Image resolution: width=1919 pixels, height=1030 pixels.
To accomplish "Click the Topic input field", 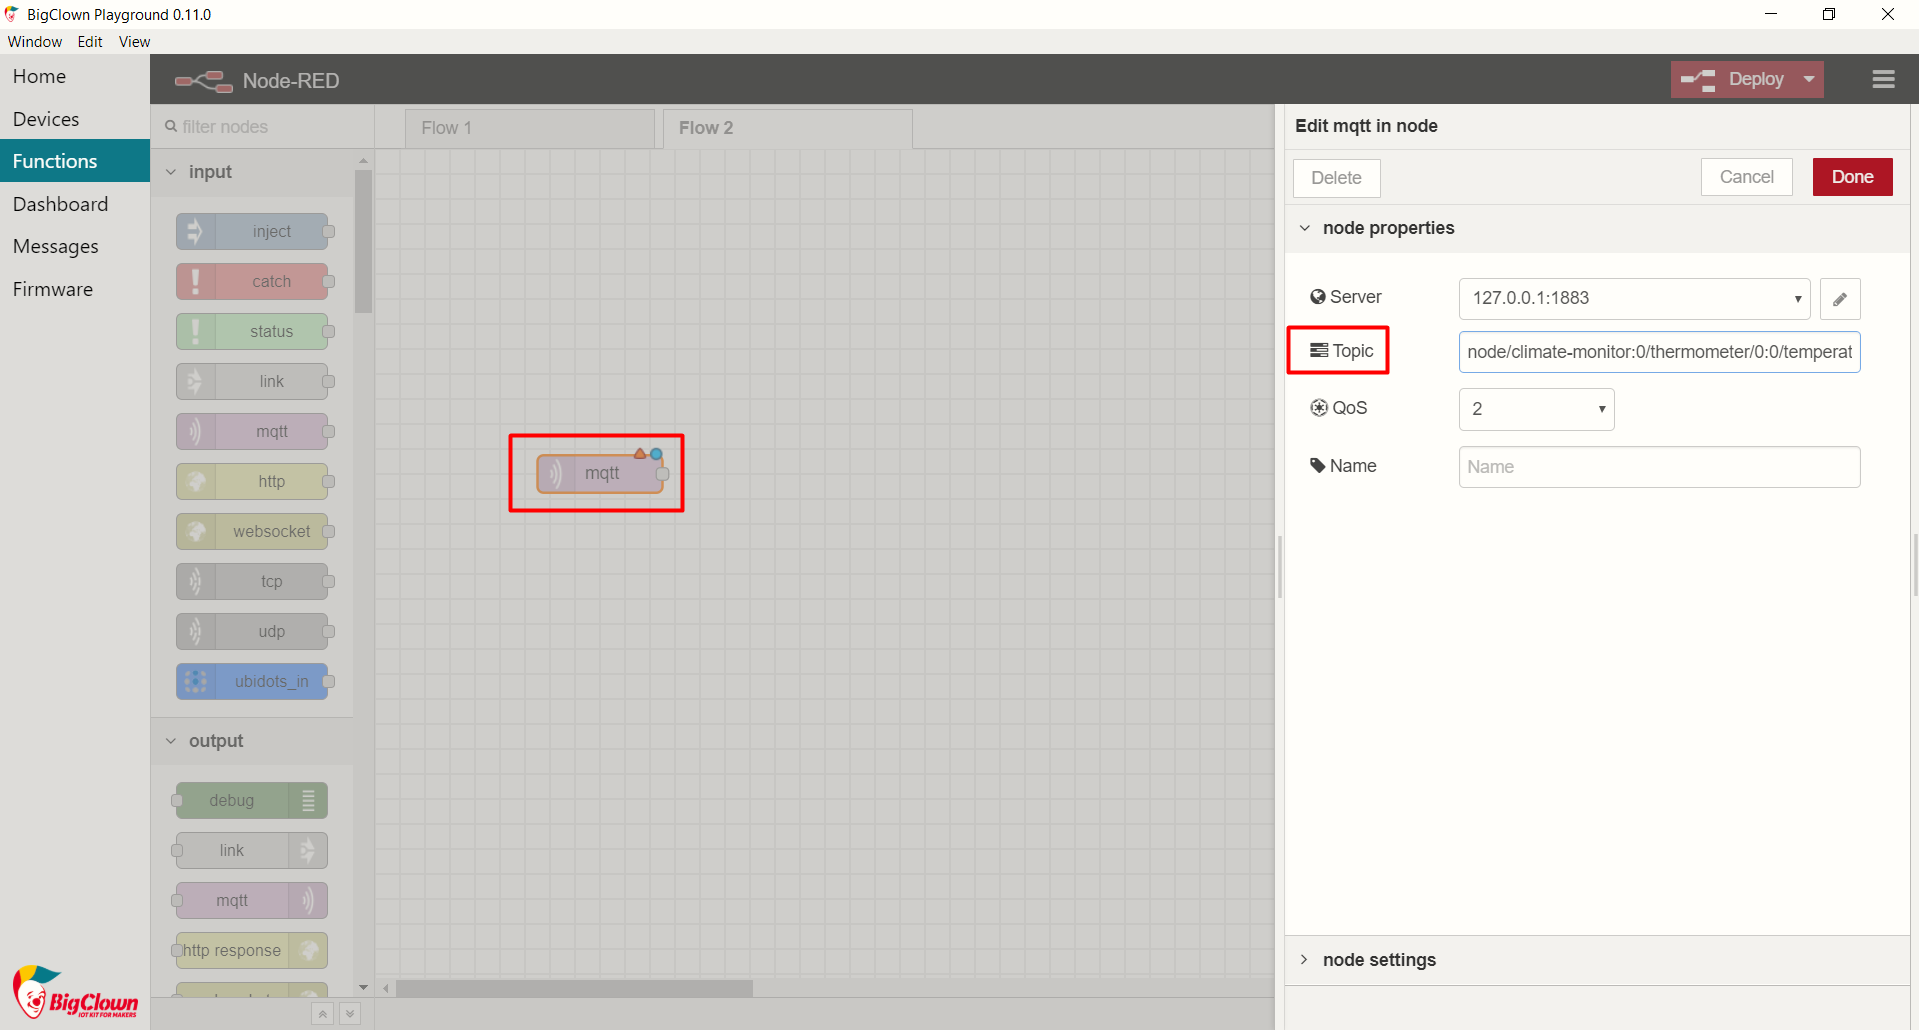I will coord(1659,352).
